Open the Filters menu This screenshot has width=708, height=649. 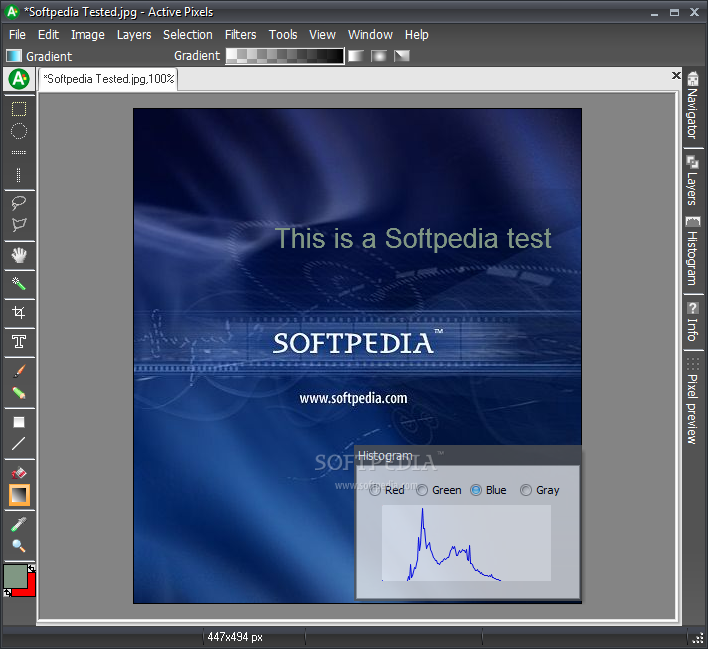(241, 35)
